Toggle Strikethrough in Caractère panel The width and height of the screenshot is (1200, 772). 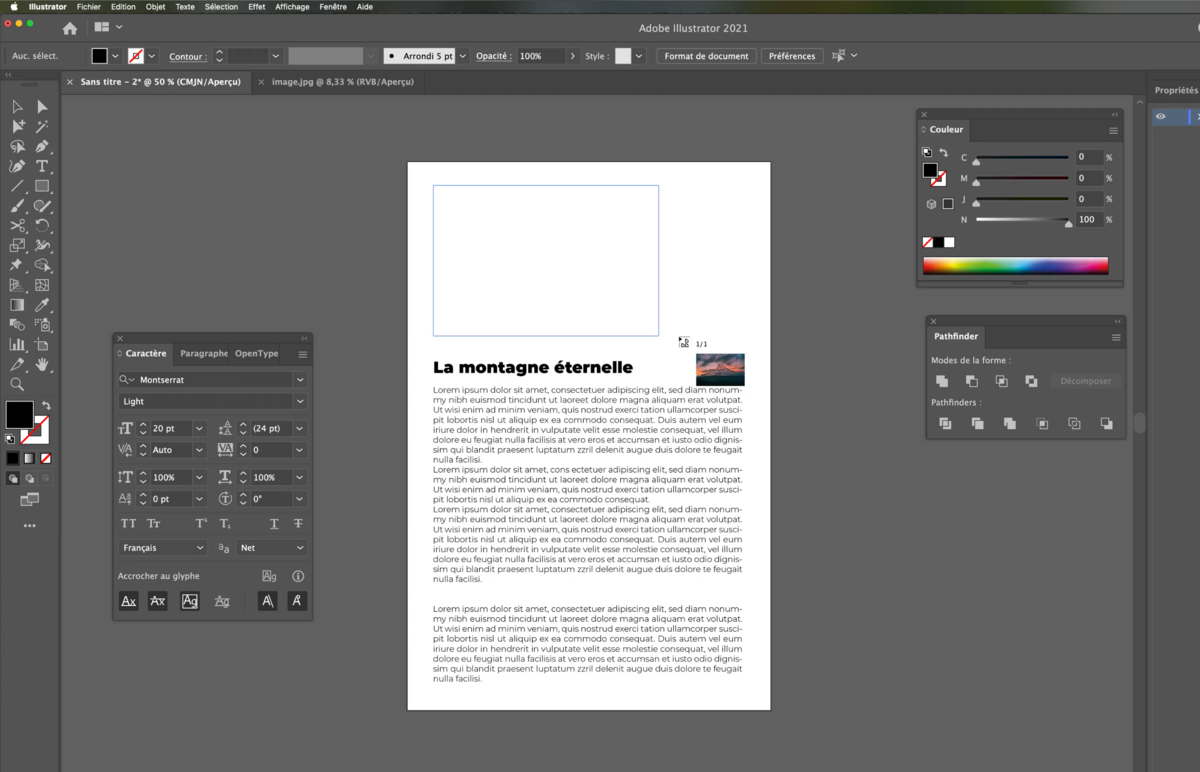tap(298, 524)
